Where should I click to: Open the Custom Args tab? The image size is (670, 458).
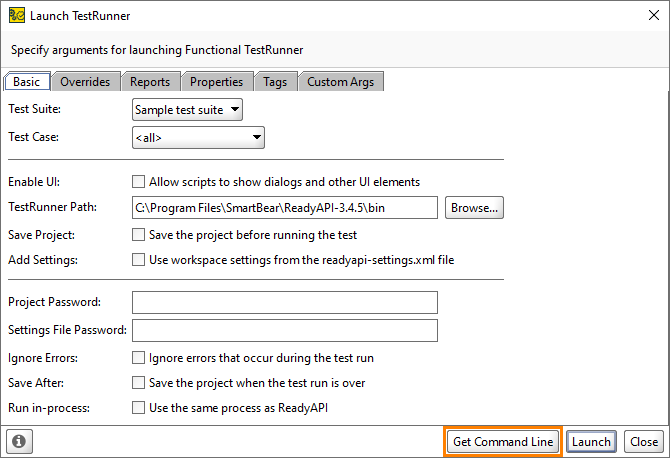coord(341,82)
